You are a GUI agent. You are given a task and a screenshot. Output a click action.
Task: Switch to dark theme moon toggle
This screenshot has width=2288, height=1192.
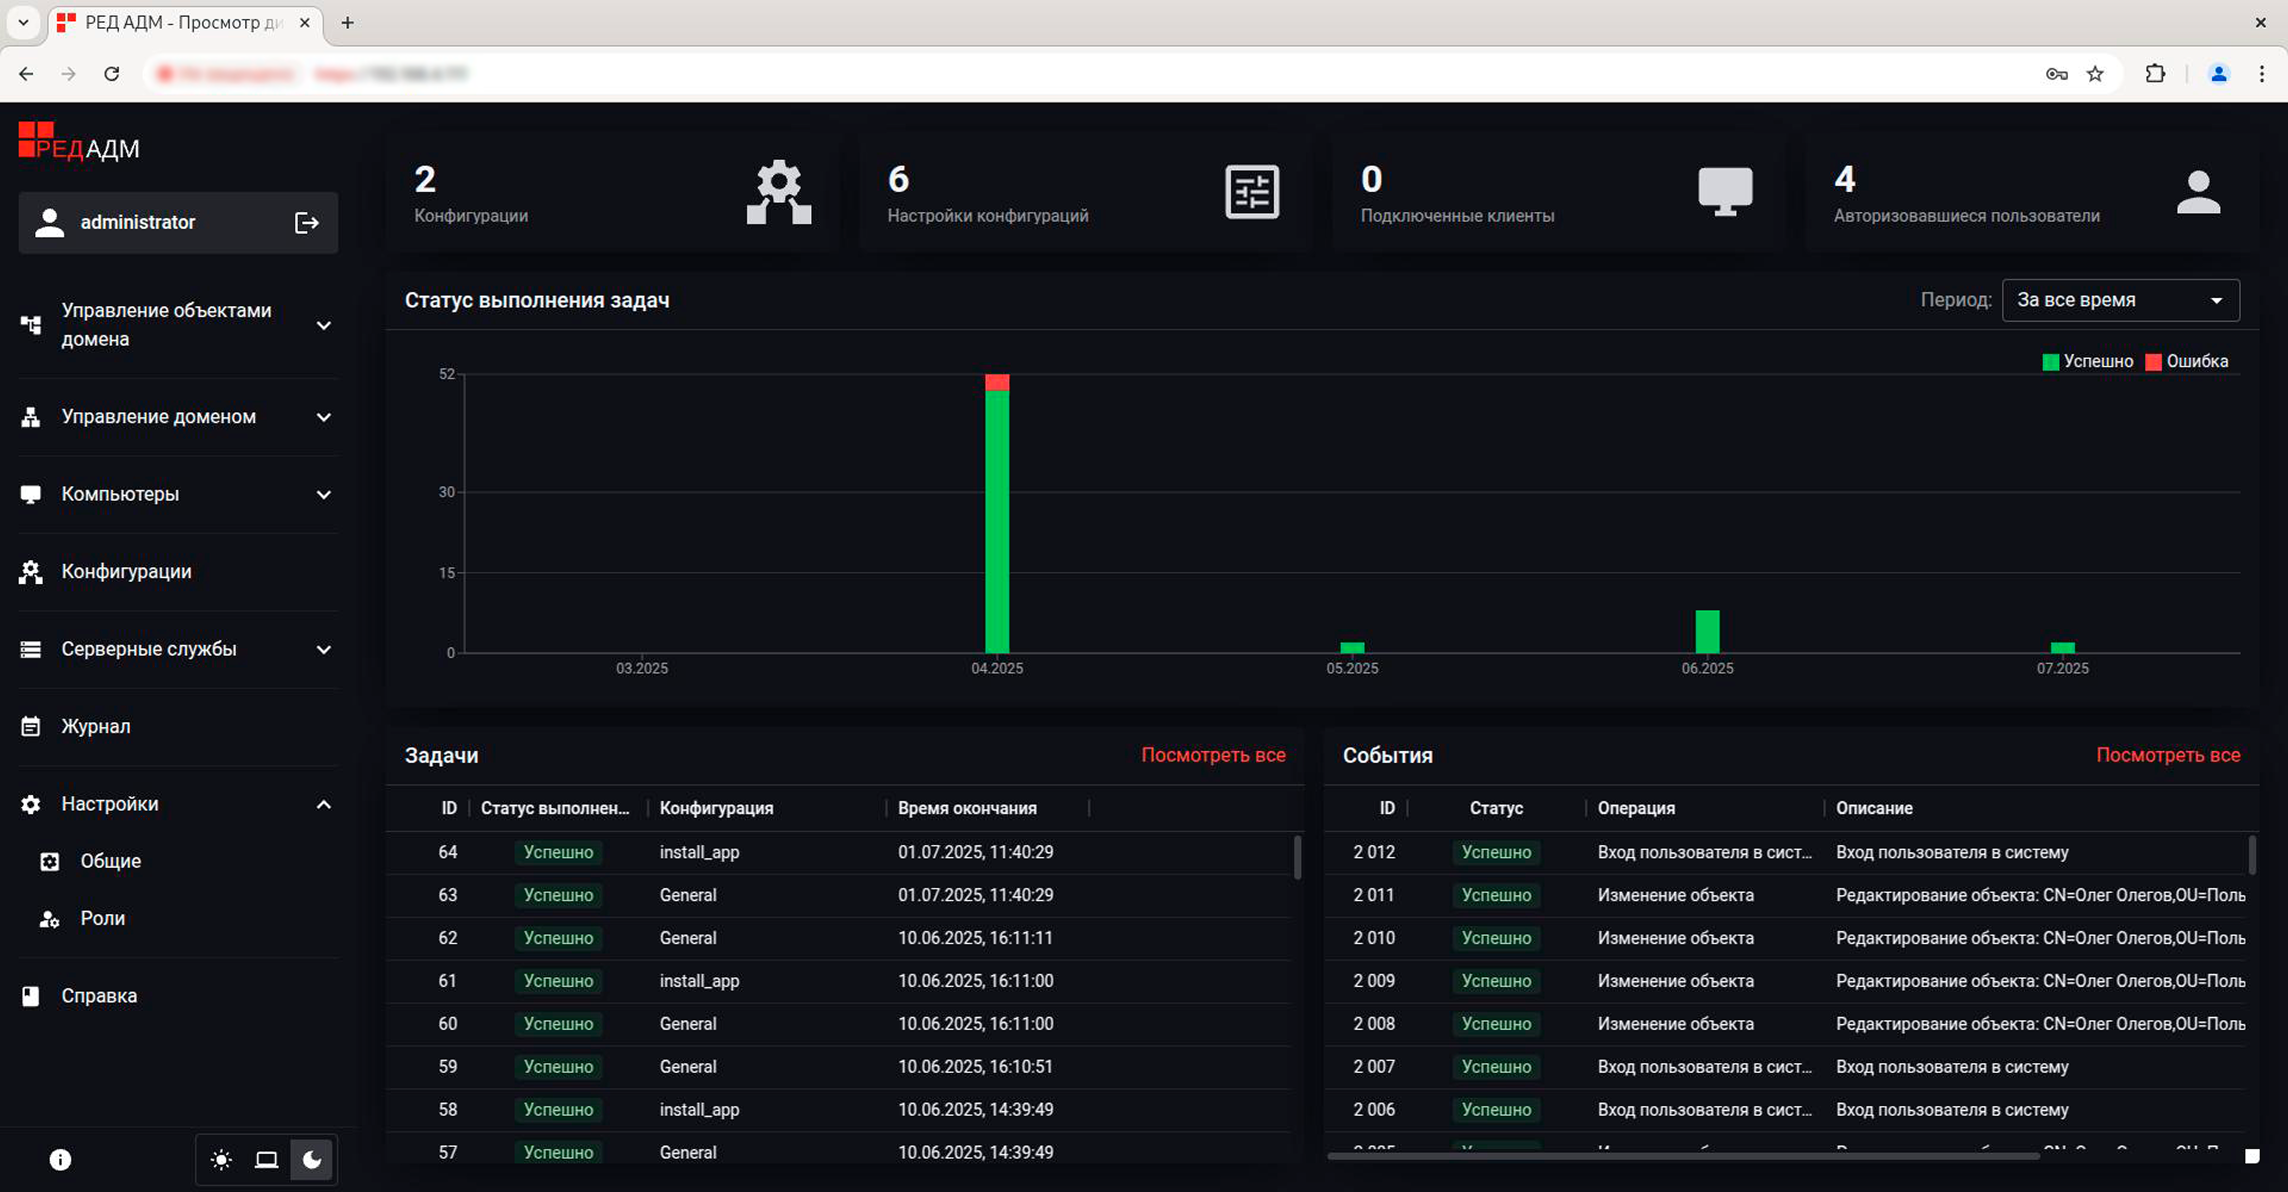click(312, 1160)
